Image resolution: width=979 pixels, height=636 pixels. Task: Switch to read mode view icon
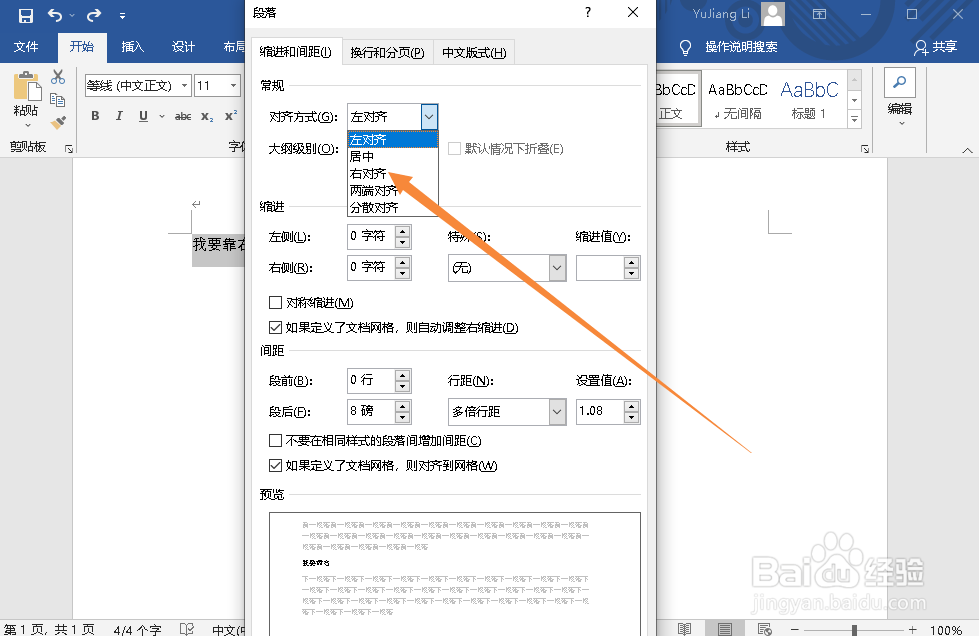click(x=684, y=629)
